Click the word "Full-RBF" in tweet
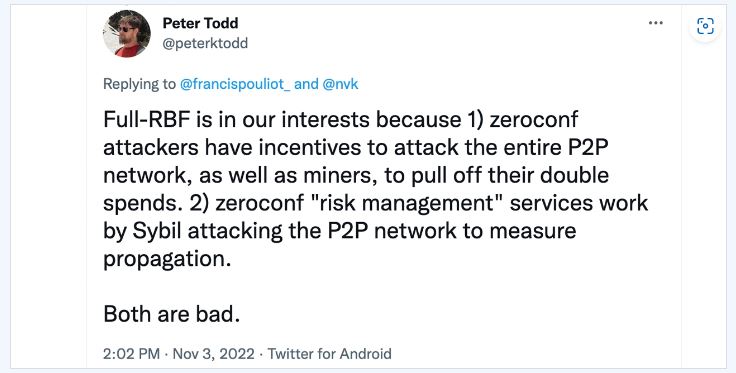 (146, 120)
